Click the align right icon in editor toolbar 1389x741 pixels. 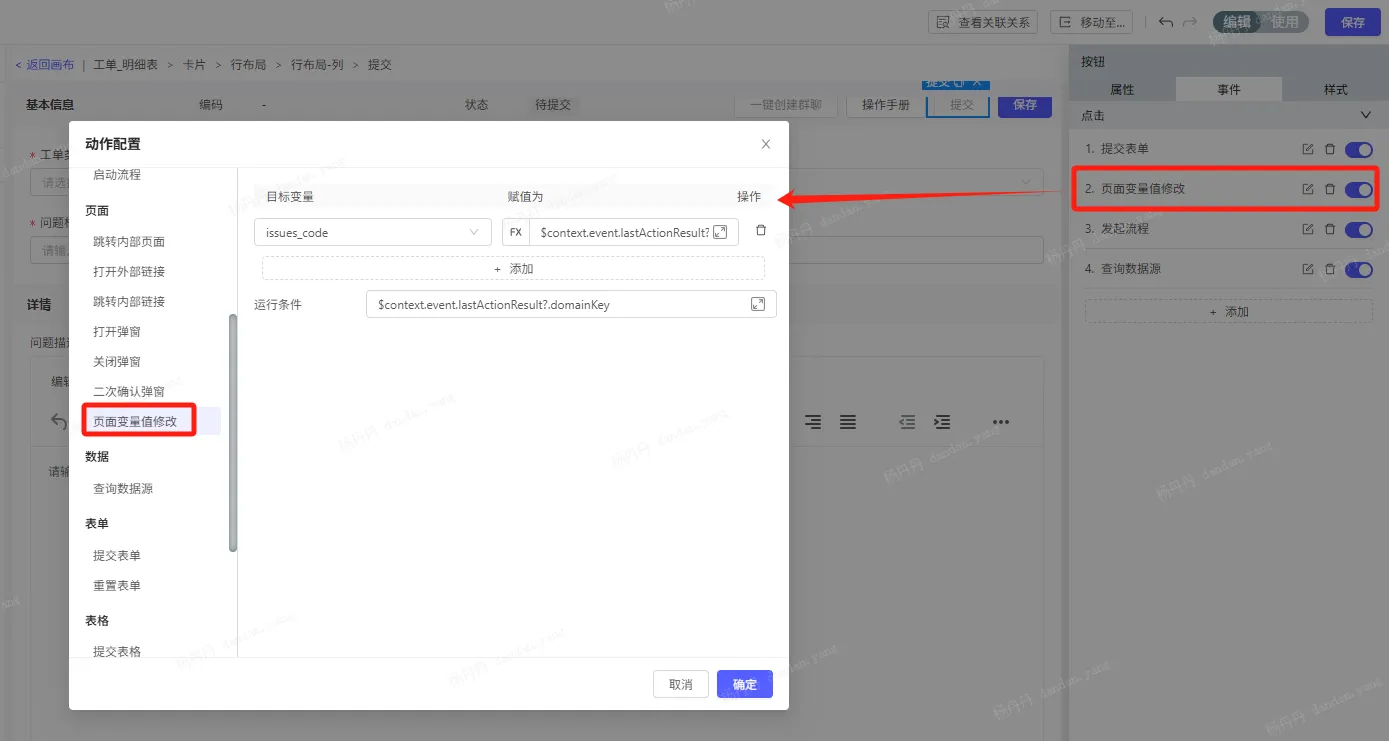(813, 422)
